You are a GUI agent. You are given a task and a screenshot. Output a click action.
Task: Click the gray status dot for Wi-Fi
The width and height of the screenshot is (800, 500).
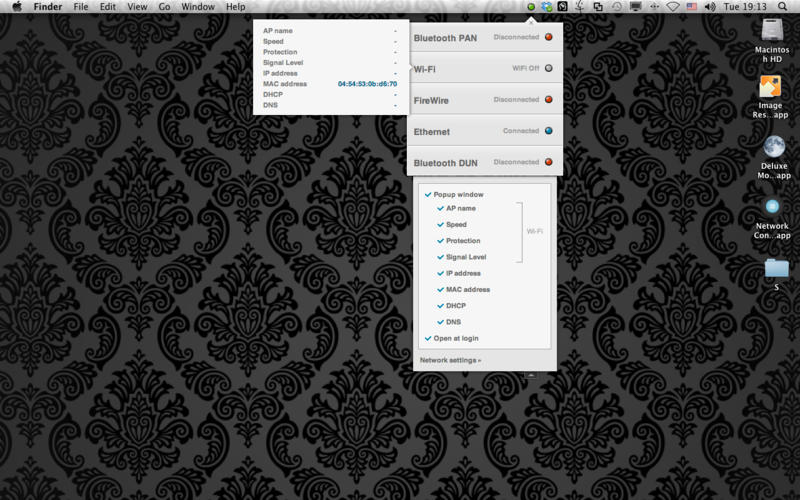pos(548,68)
